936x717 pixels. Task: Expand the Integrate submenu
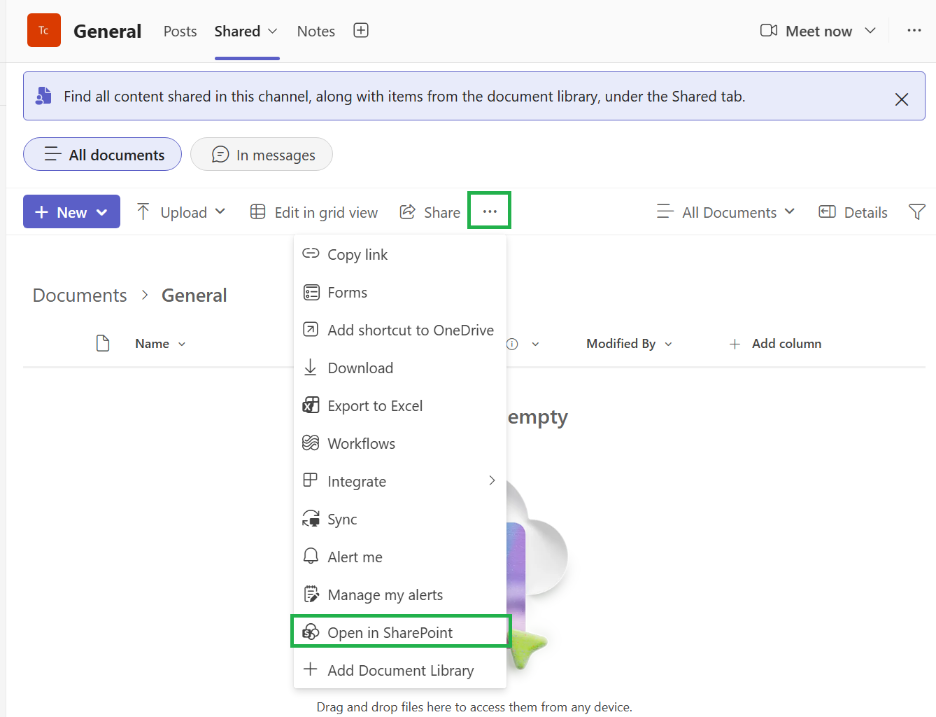(x=400, y=481)
